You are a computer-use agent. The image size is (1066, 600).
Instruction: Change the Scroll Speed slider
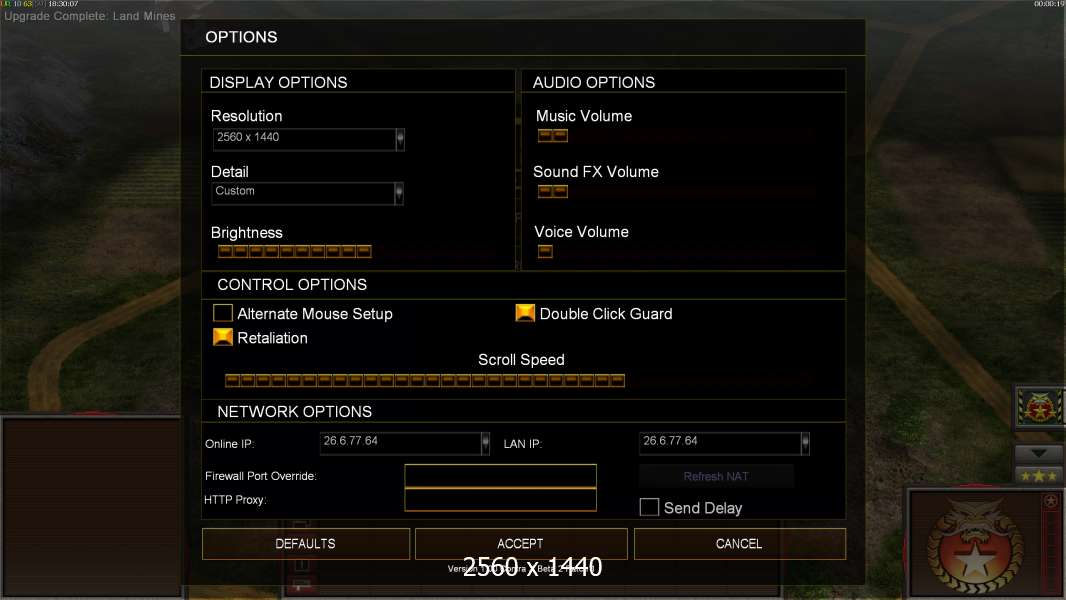coord(425,381)
